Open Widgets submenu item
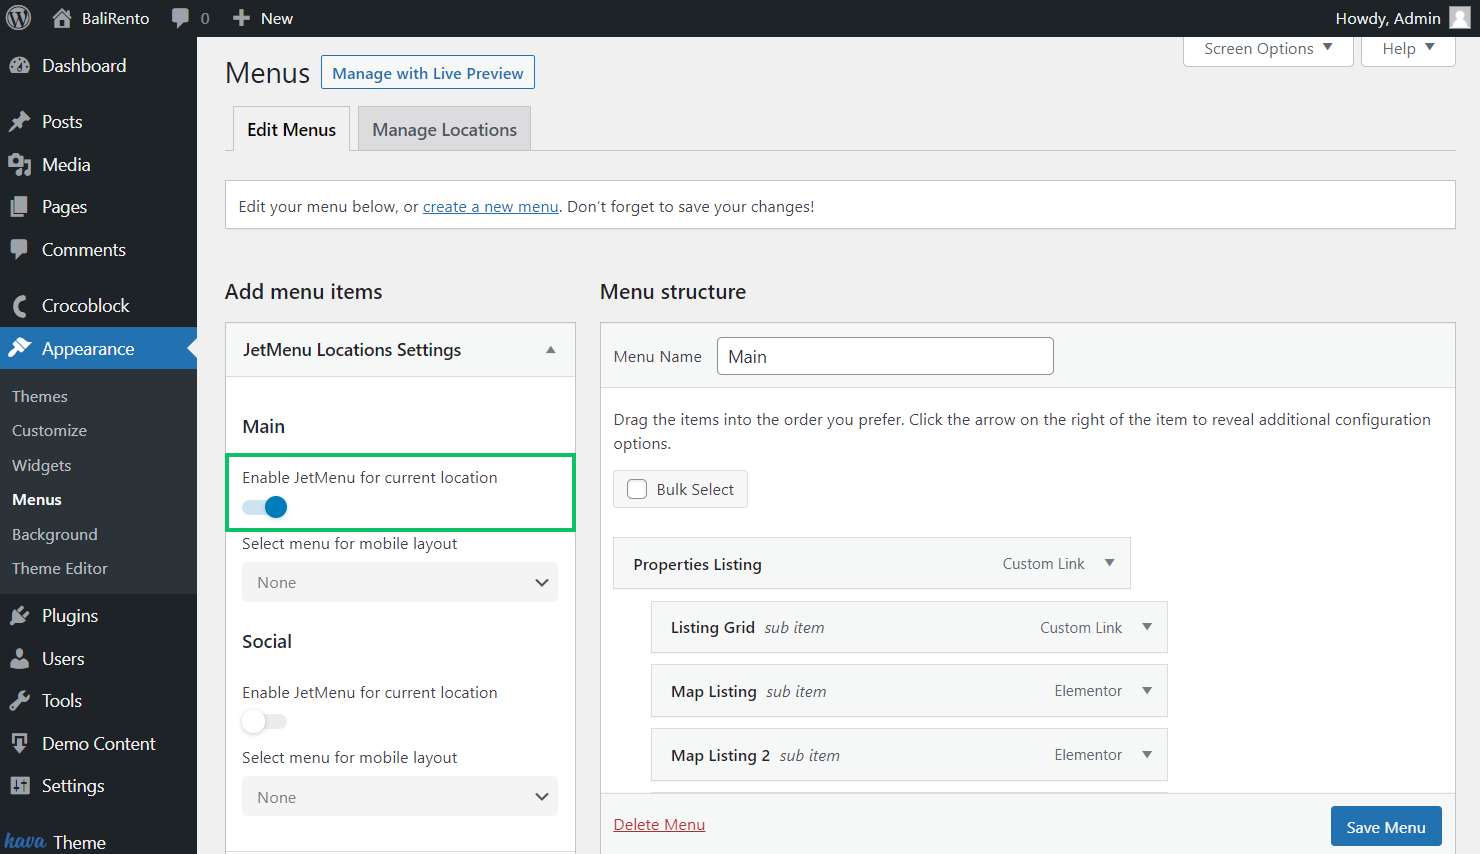 pyautogui.click(x=41, y=465)
